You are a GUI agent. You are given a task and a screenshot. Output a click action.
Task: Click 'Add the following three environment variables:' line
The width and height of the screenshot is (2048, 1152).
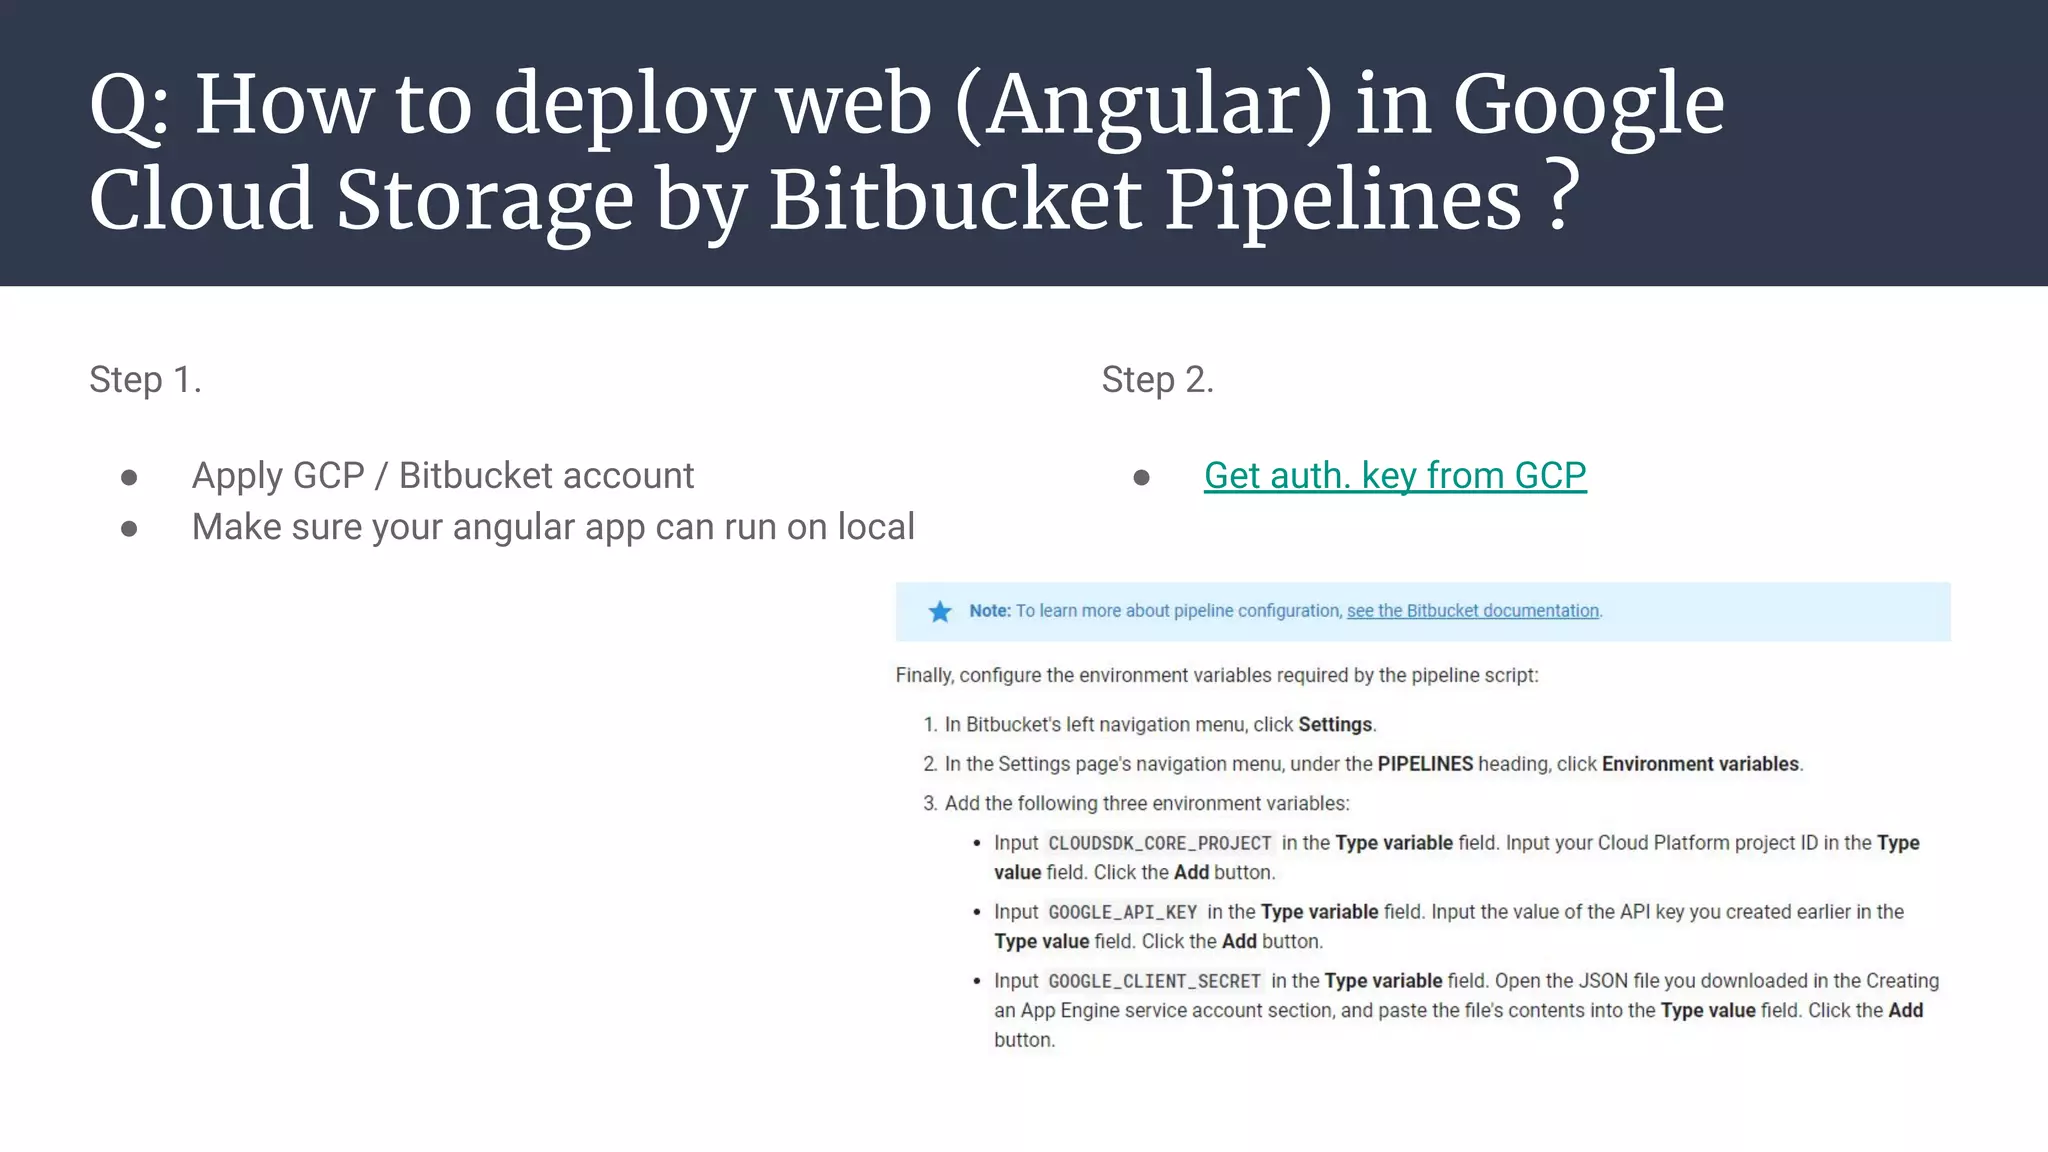1147,804
